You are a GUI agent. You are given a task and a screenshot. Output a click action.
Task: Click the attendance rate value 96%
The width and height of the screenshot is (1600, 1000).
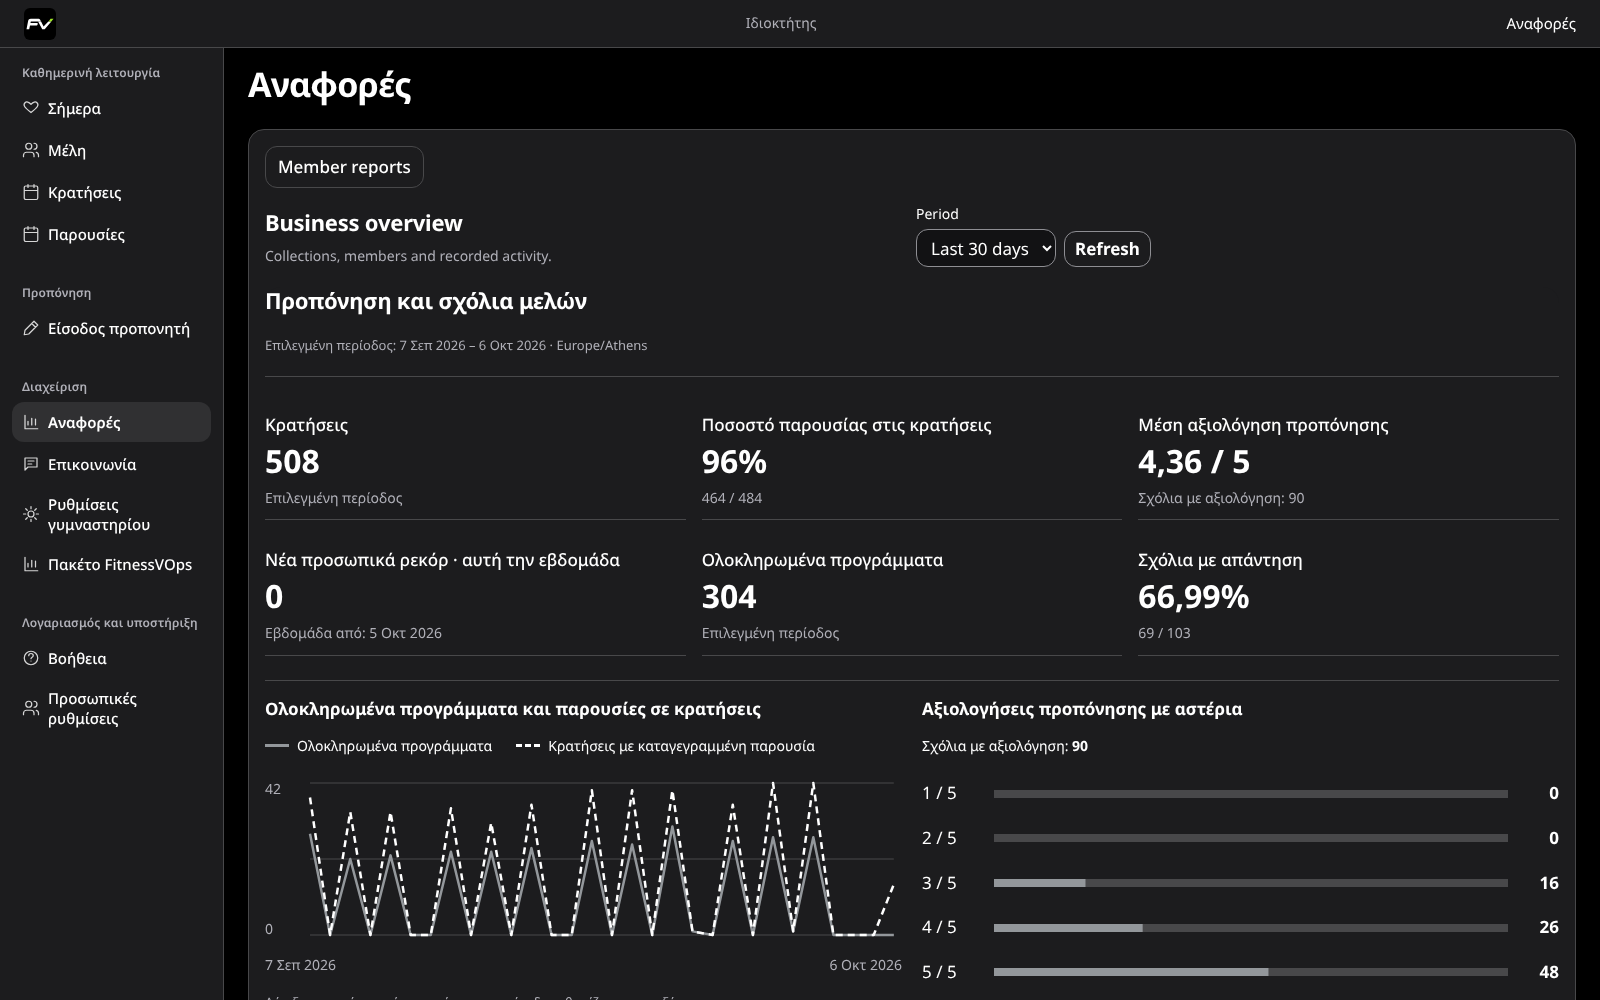click(x=734, y=462)
